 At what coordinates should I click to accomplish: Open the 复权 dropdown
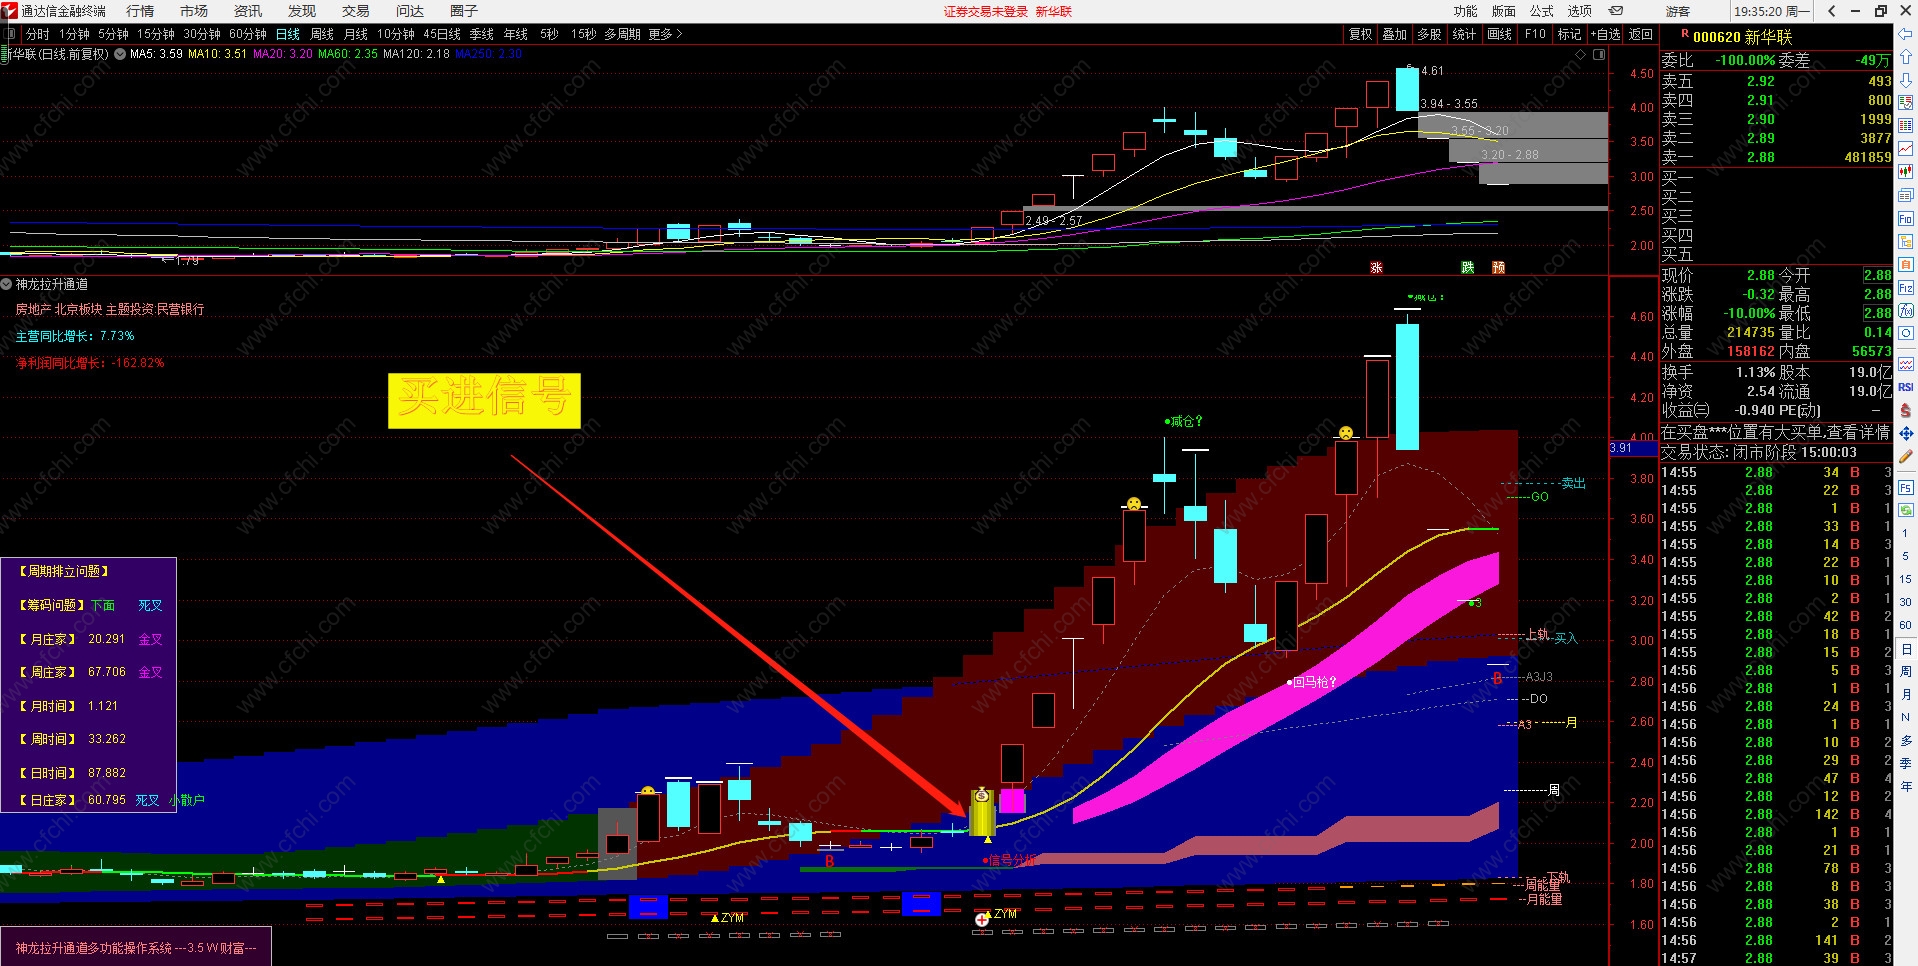pyautogui.click(x=1361, y=34)
